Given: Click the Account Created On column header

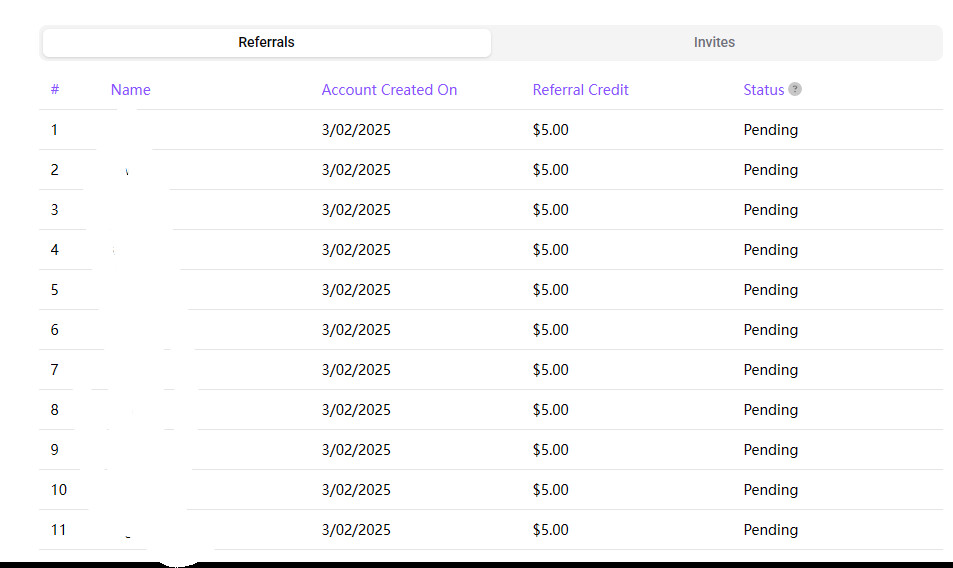Looking at the screenshot, I should coord(389,90).
